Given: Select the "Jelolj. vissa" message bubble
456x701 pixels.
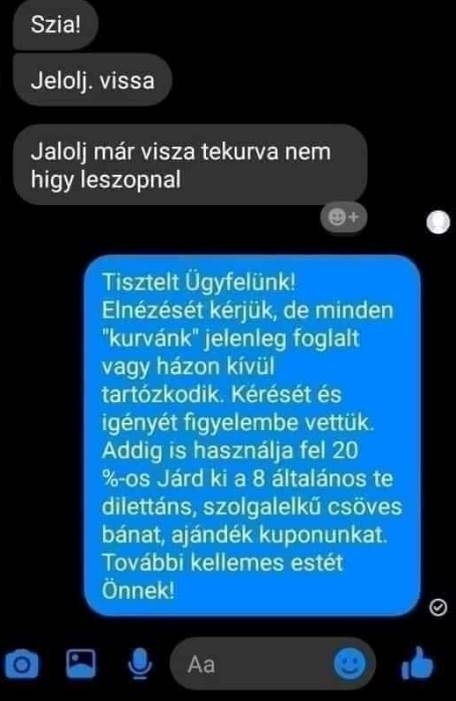Looking at the screenshot, I should click(93, 81).
